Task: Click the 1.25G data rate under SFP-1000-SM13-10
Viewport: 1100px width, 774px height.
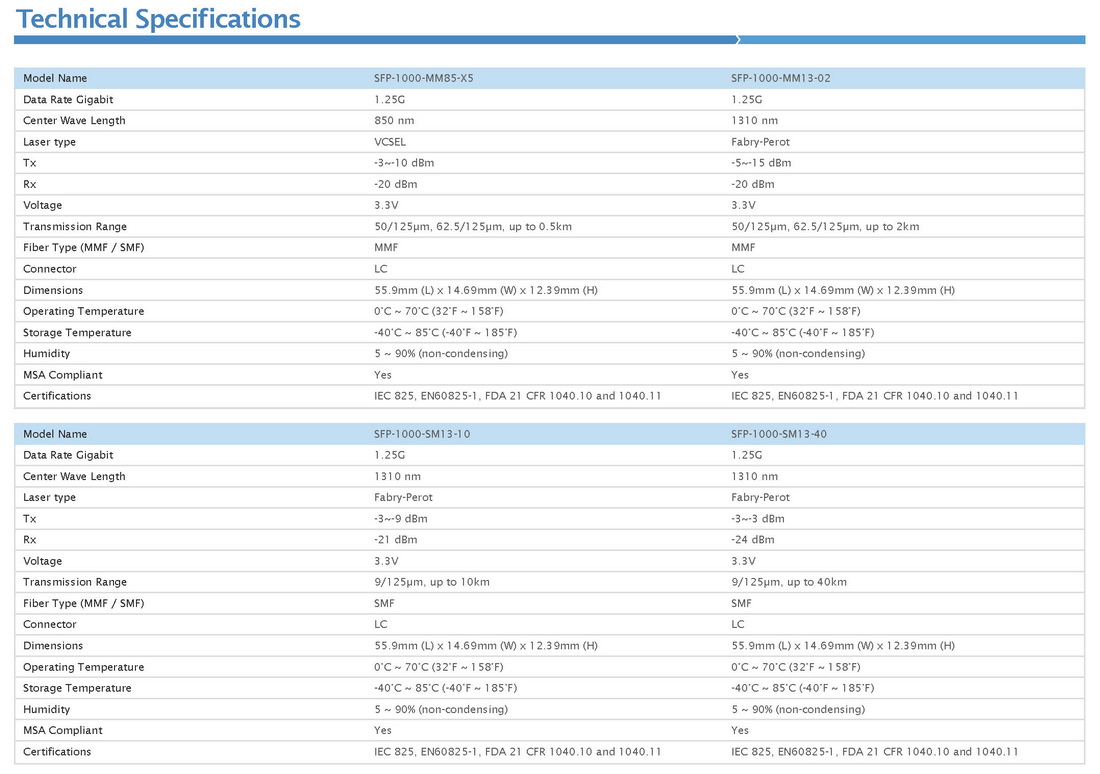Action: [x=389, y=455]
